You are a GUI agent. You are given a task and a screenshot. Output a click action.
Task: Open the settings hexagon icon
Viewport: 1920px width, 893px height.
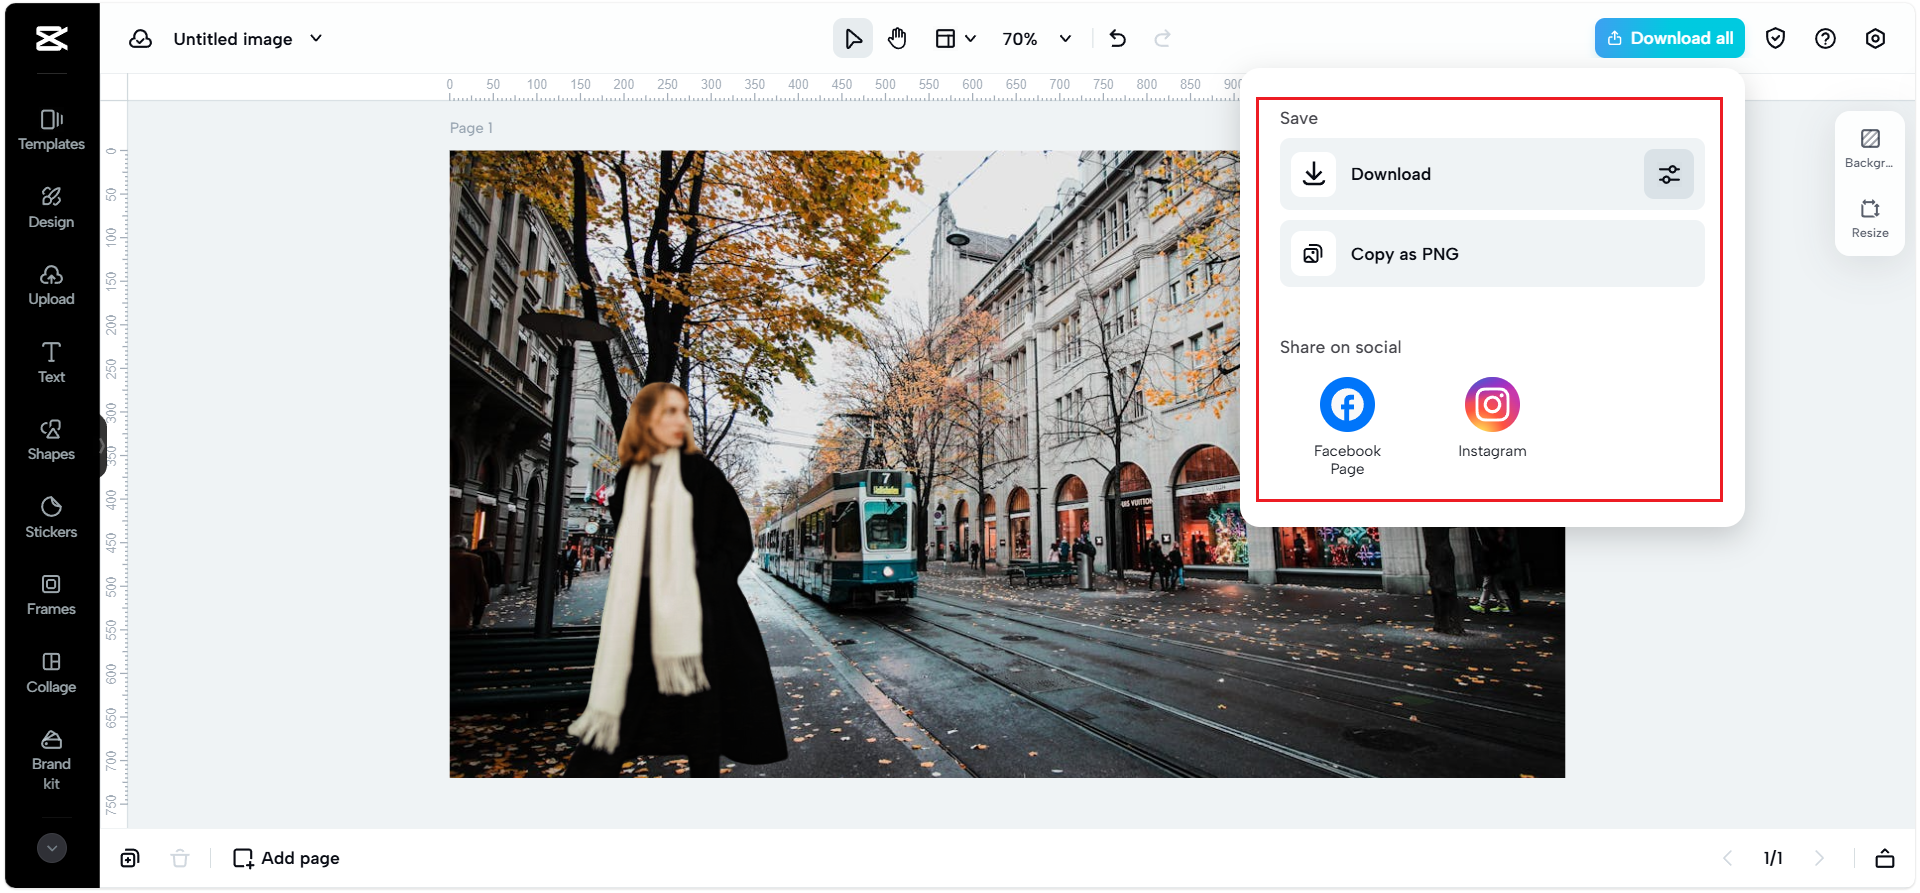(x=1876, y=39)
